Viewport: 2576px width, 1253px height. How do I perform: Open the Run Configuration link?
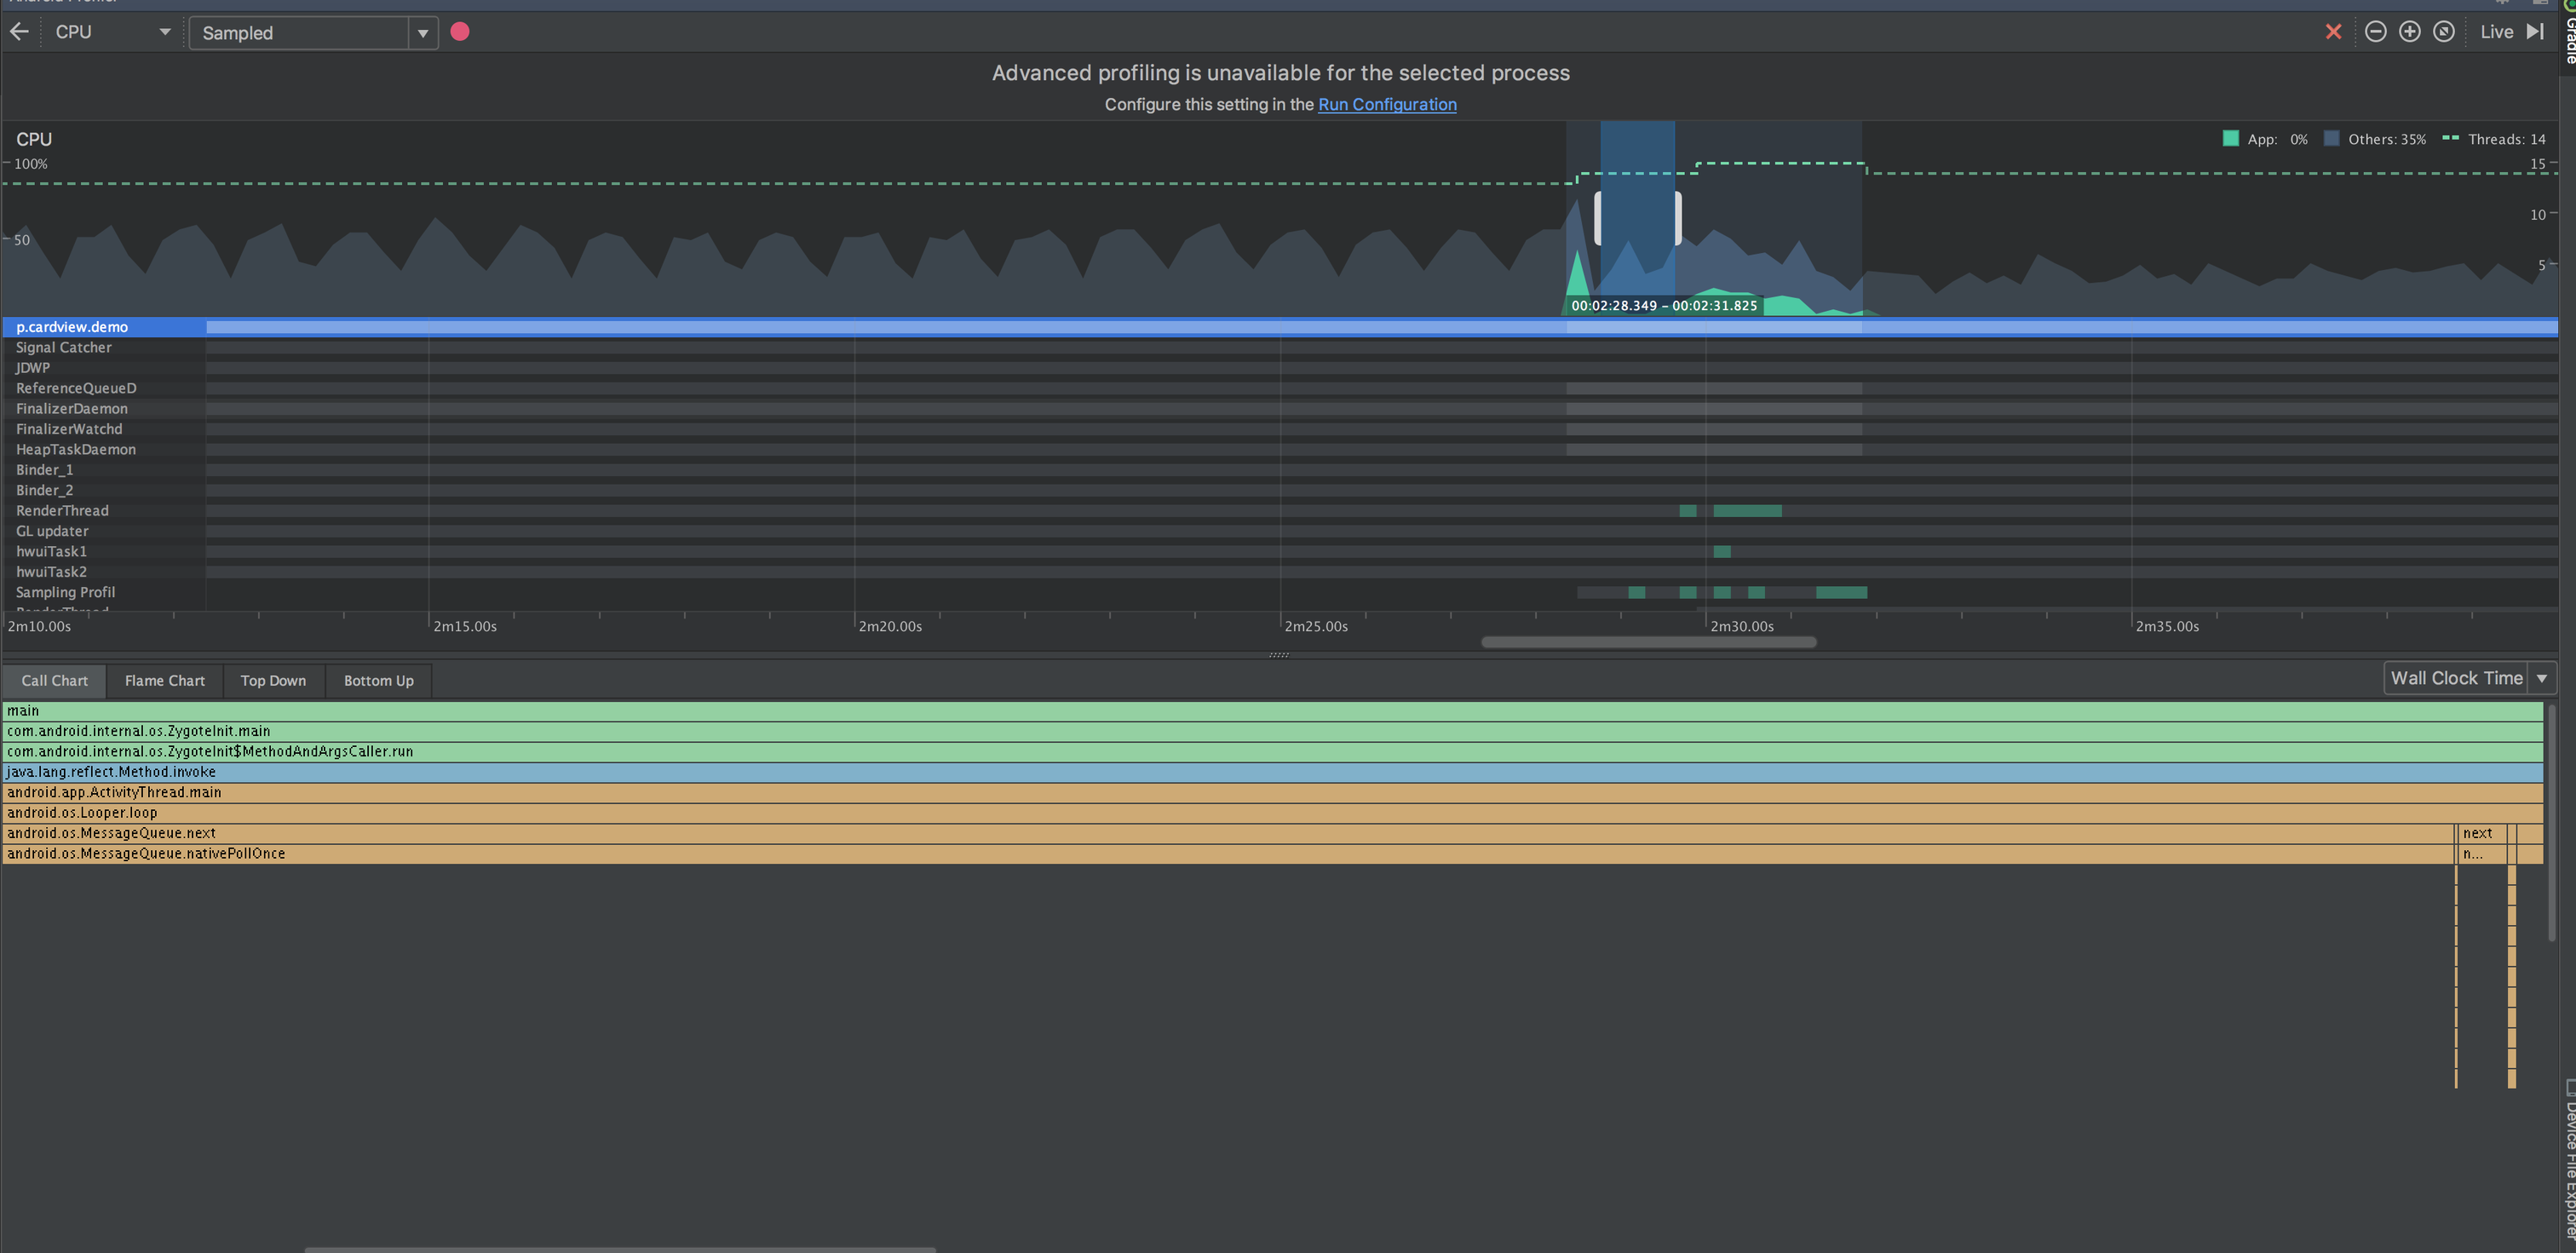[1386, 104]
